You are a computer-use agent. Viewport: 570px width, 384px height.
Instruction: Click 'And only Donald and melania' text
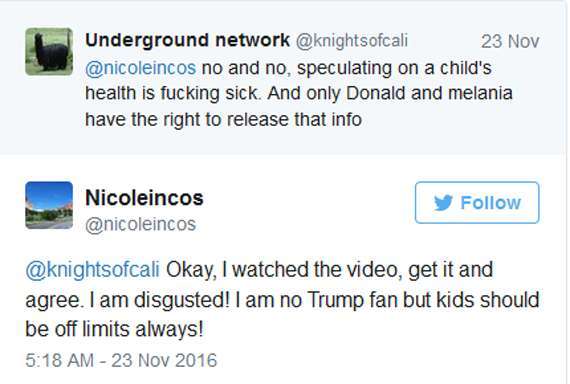pos(390,93)
